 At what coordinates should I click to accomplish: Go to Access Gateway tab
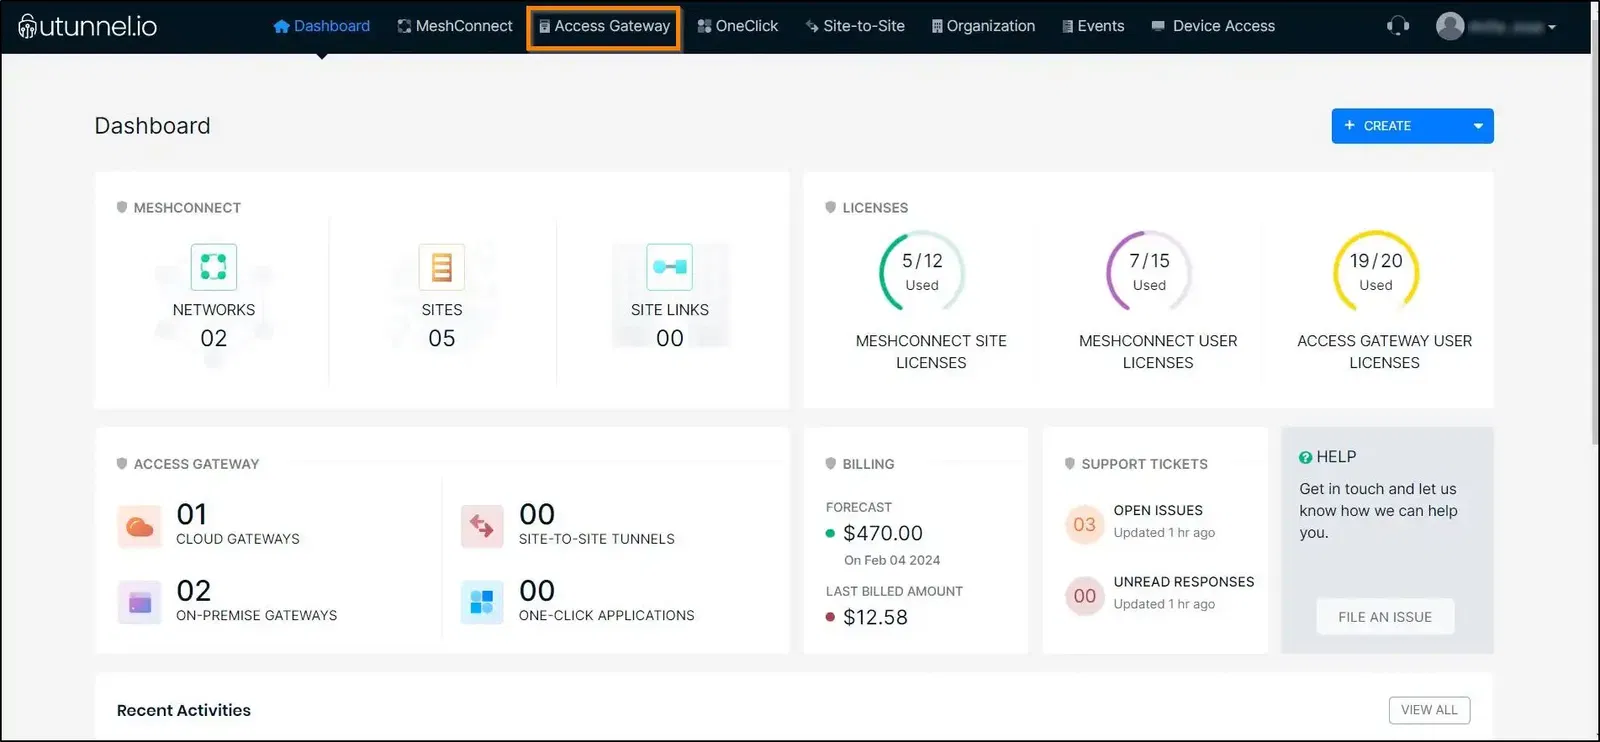tap(604, 27)
